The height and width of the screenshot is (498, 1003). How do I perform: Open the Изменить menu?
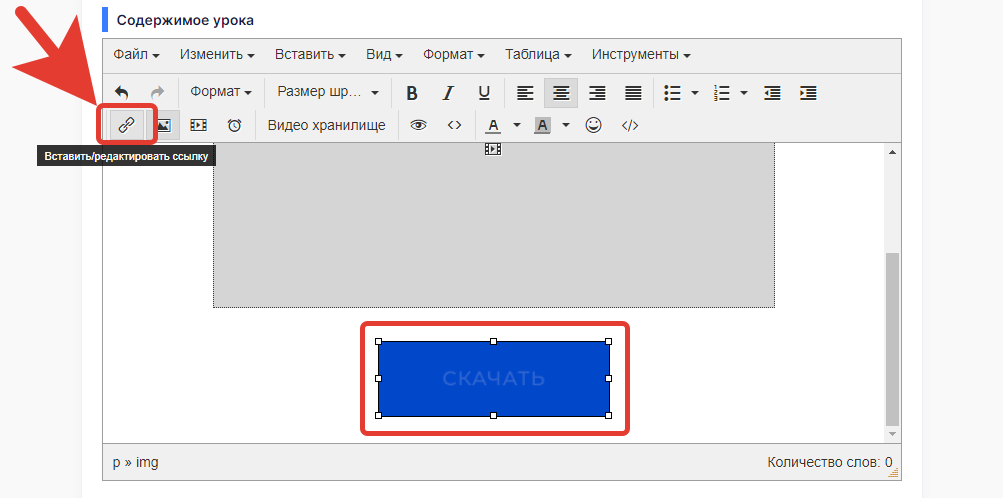point(217,54)
